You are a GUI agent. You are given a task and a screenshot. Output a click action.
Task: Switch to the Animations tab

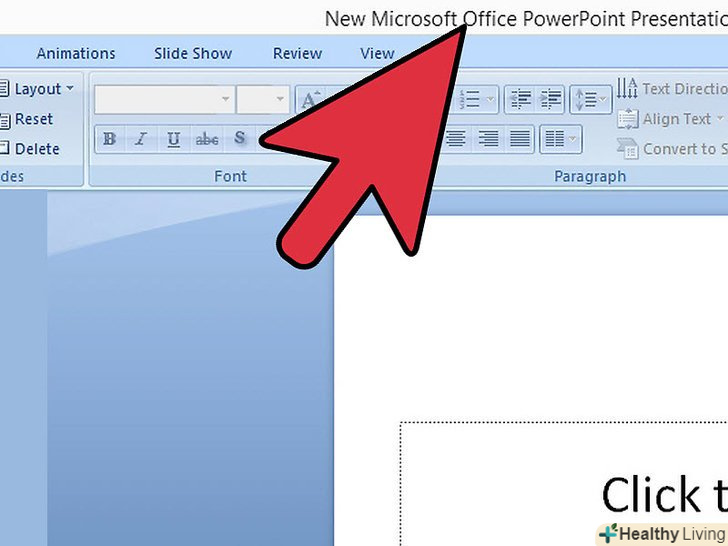tap(76, 54)
